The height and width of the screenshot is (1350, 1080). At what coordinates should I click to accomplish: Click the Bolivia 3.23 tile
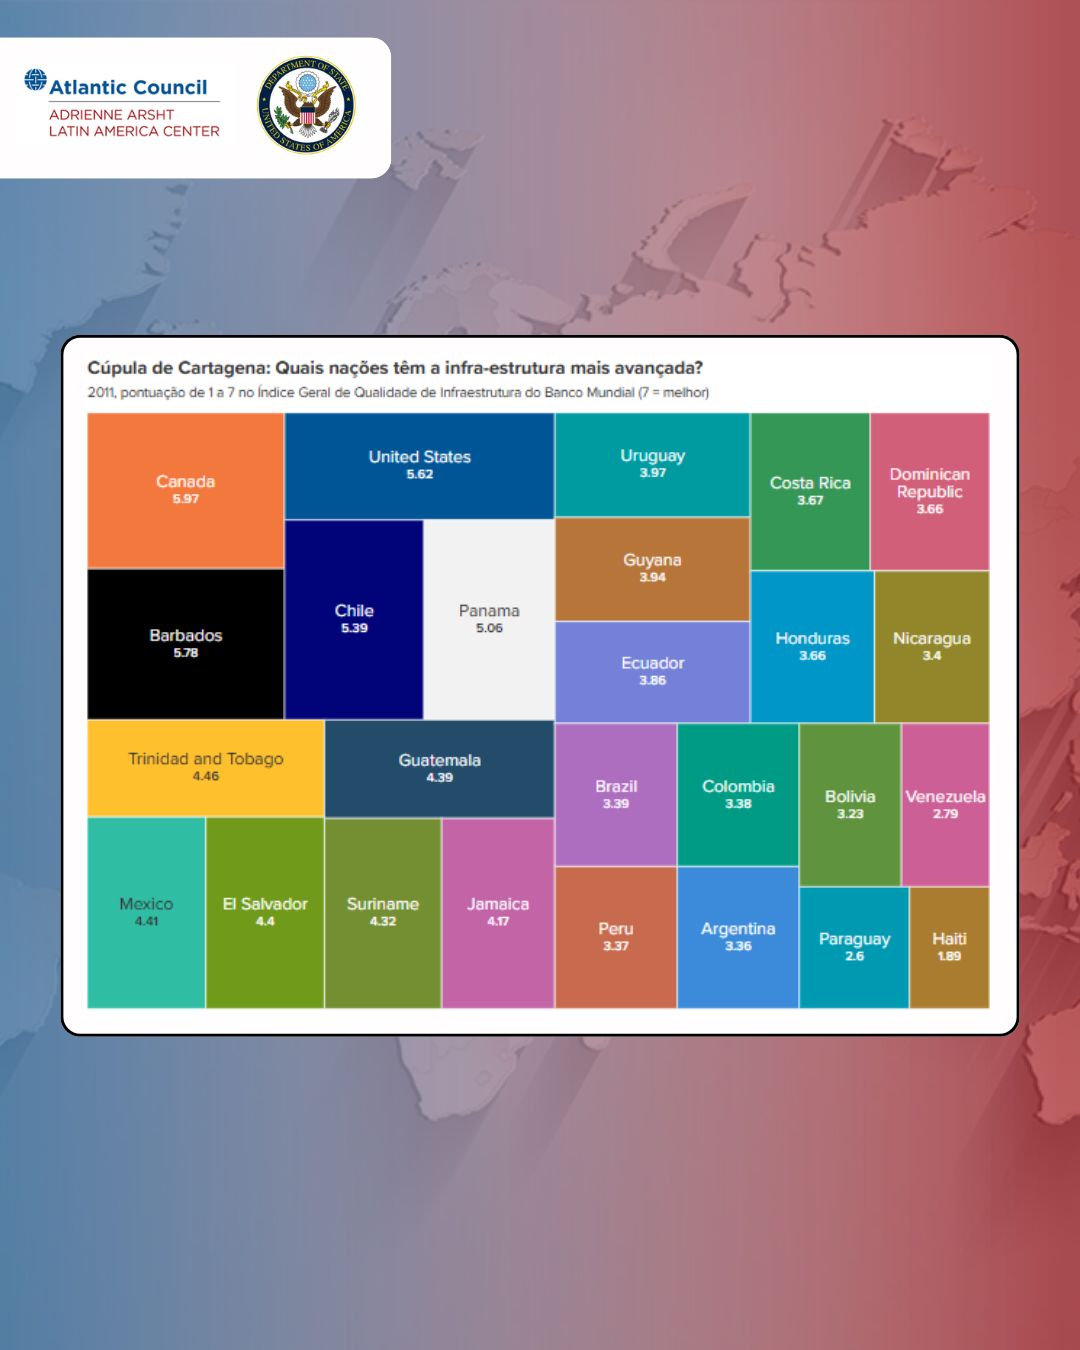(850, 805)
